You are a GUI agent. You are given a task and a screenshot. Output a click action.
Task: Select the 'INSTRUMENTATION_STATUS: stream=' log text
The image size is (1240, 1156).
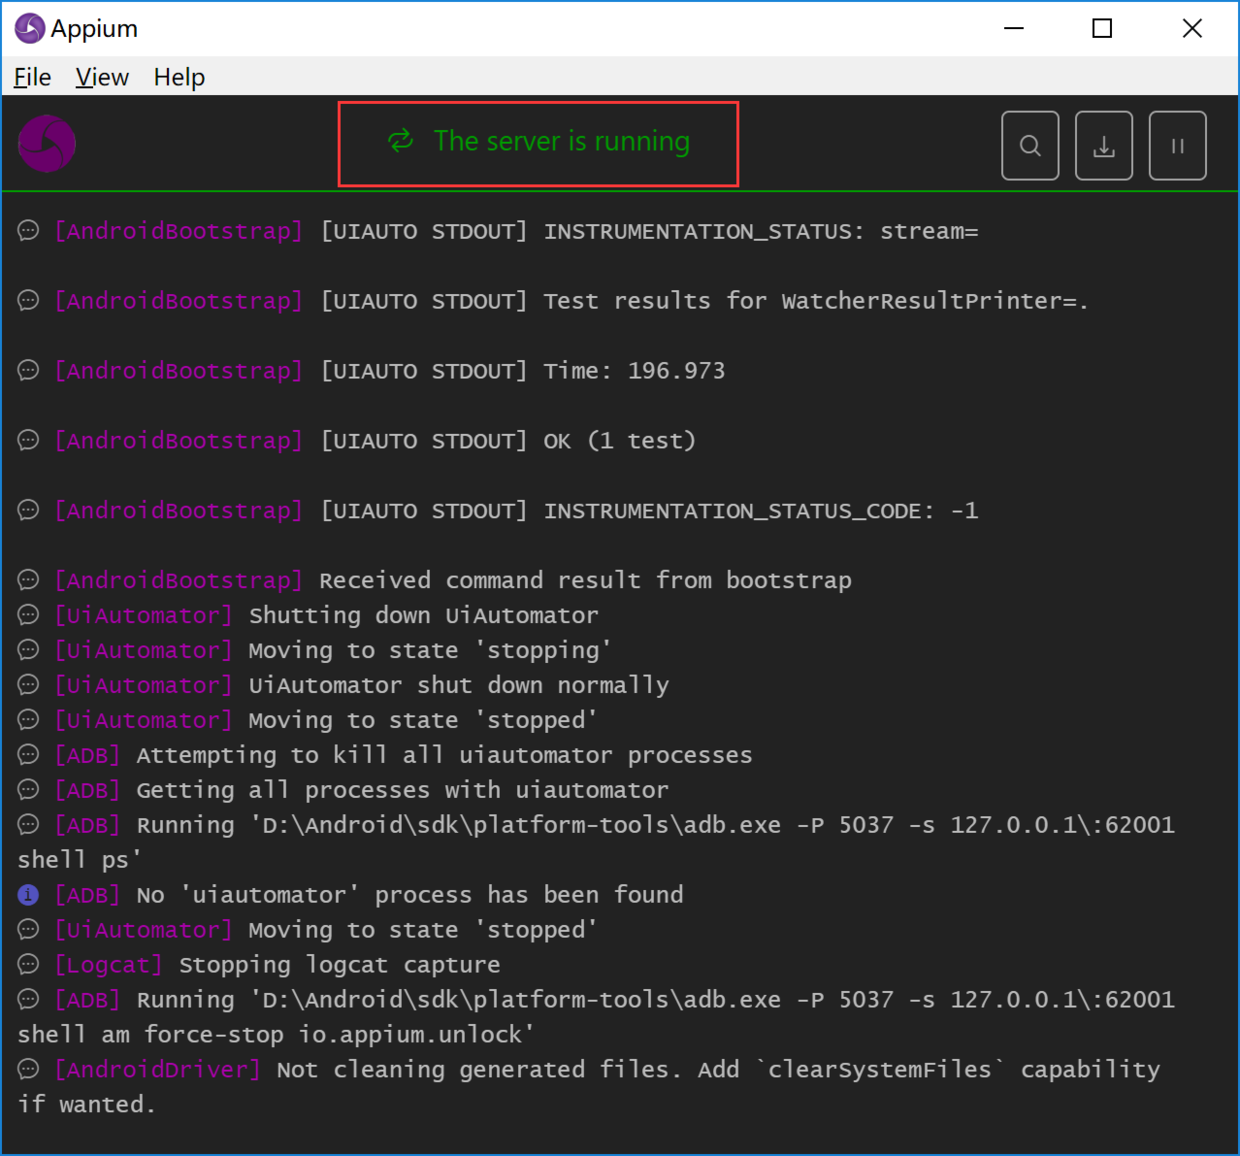(x=761, y=232)
